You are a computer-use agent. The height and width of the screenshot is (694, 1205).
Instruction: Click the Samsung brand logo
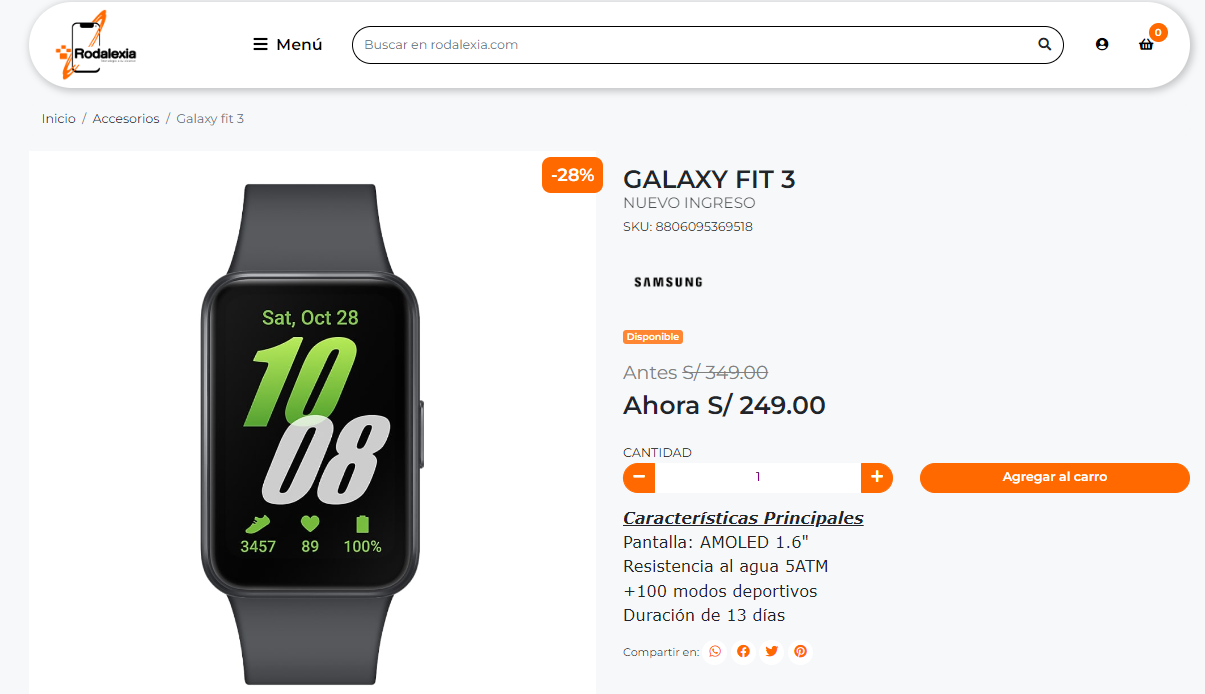click(x=668, y=282)
